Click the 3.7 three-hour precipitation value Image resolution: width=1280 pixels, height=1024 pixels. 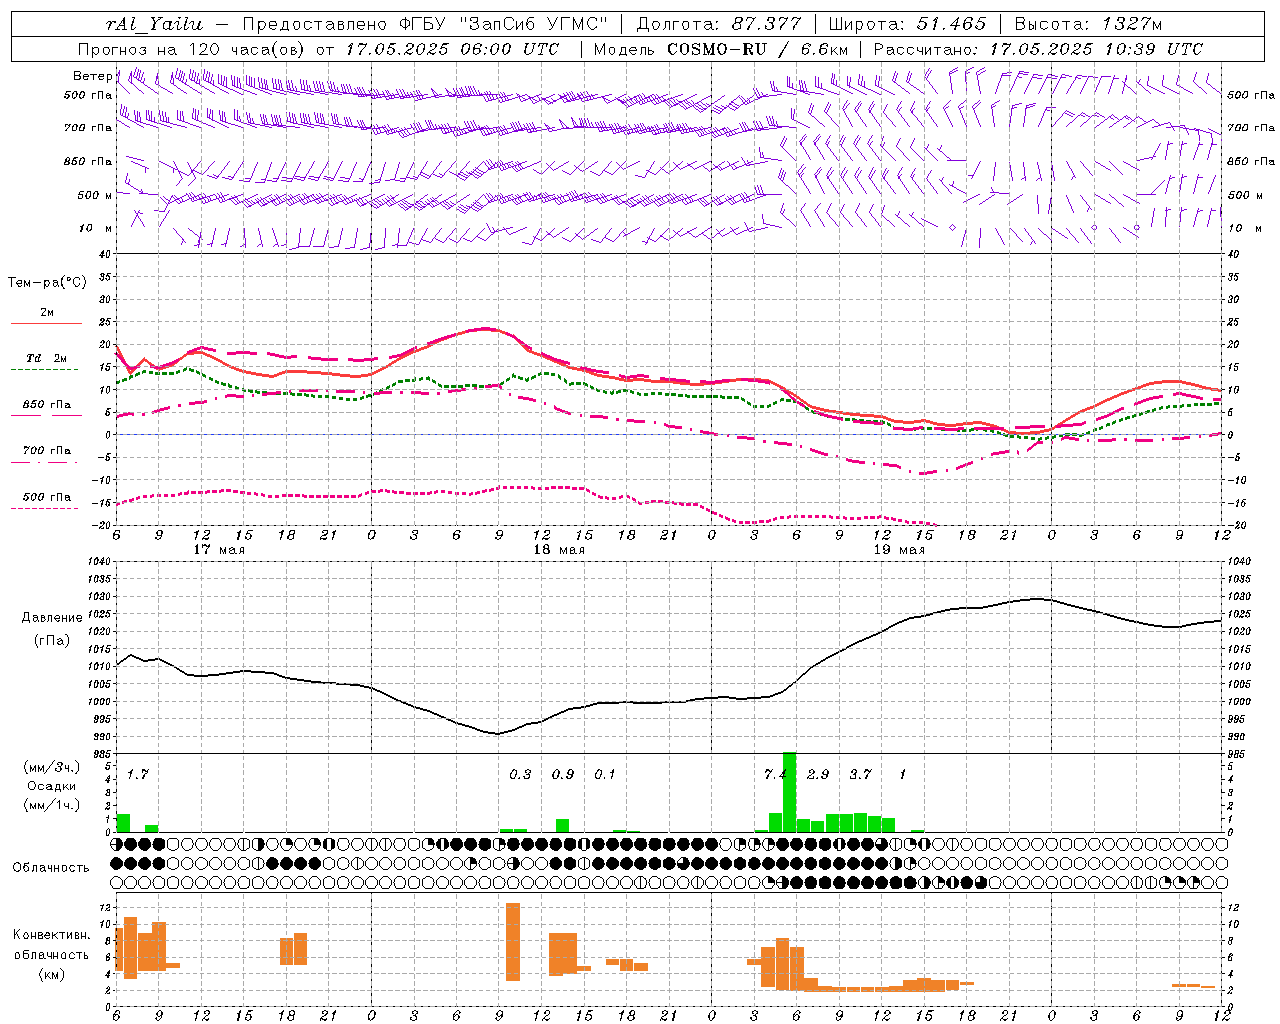pos(860,774)
